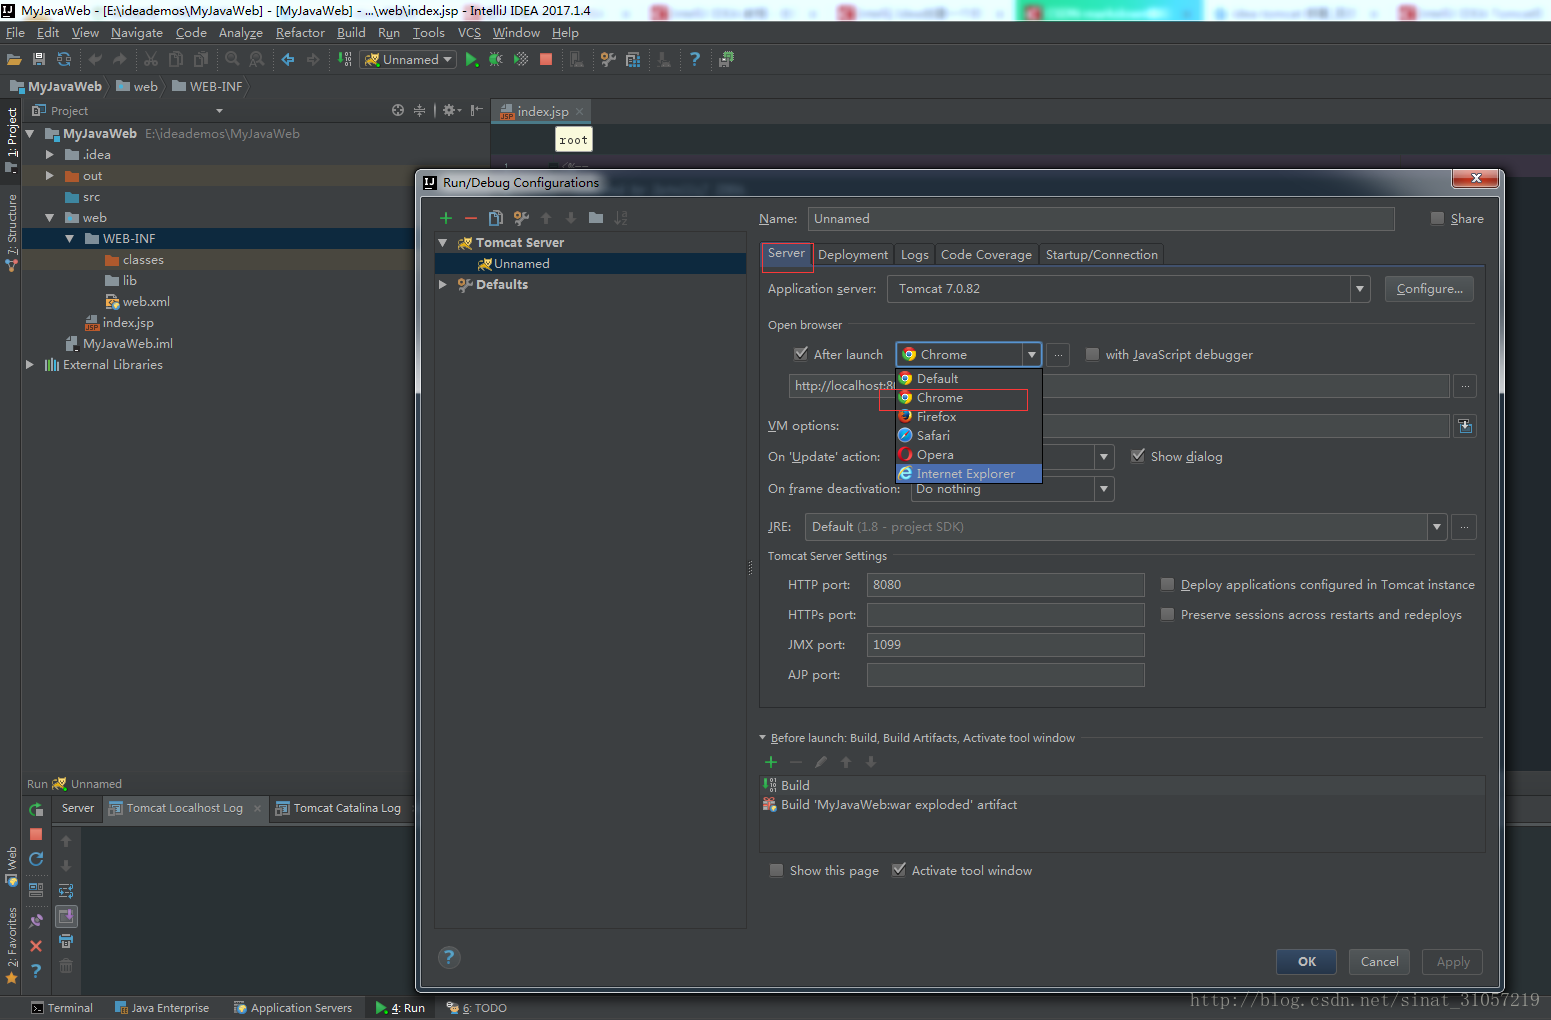Click the Cancel button
The width and height of the screenshot is (1551, 1020).
1379,961
